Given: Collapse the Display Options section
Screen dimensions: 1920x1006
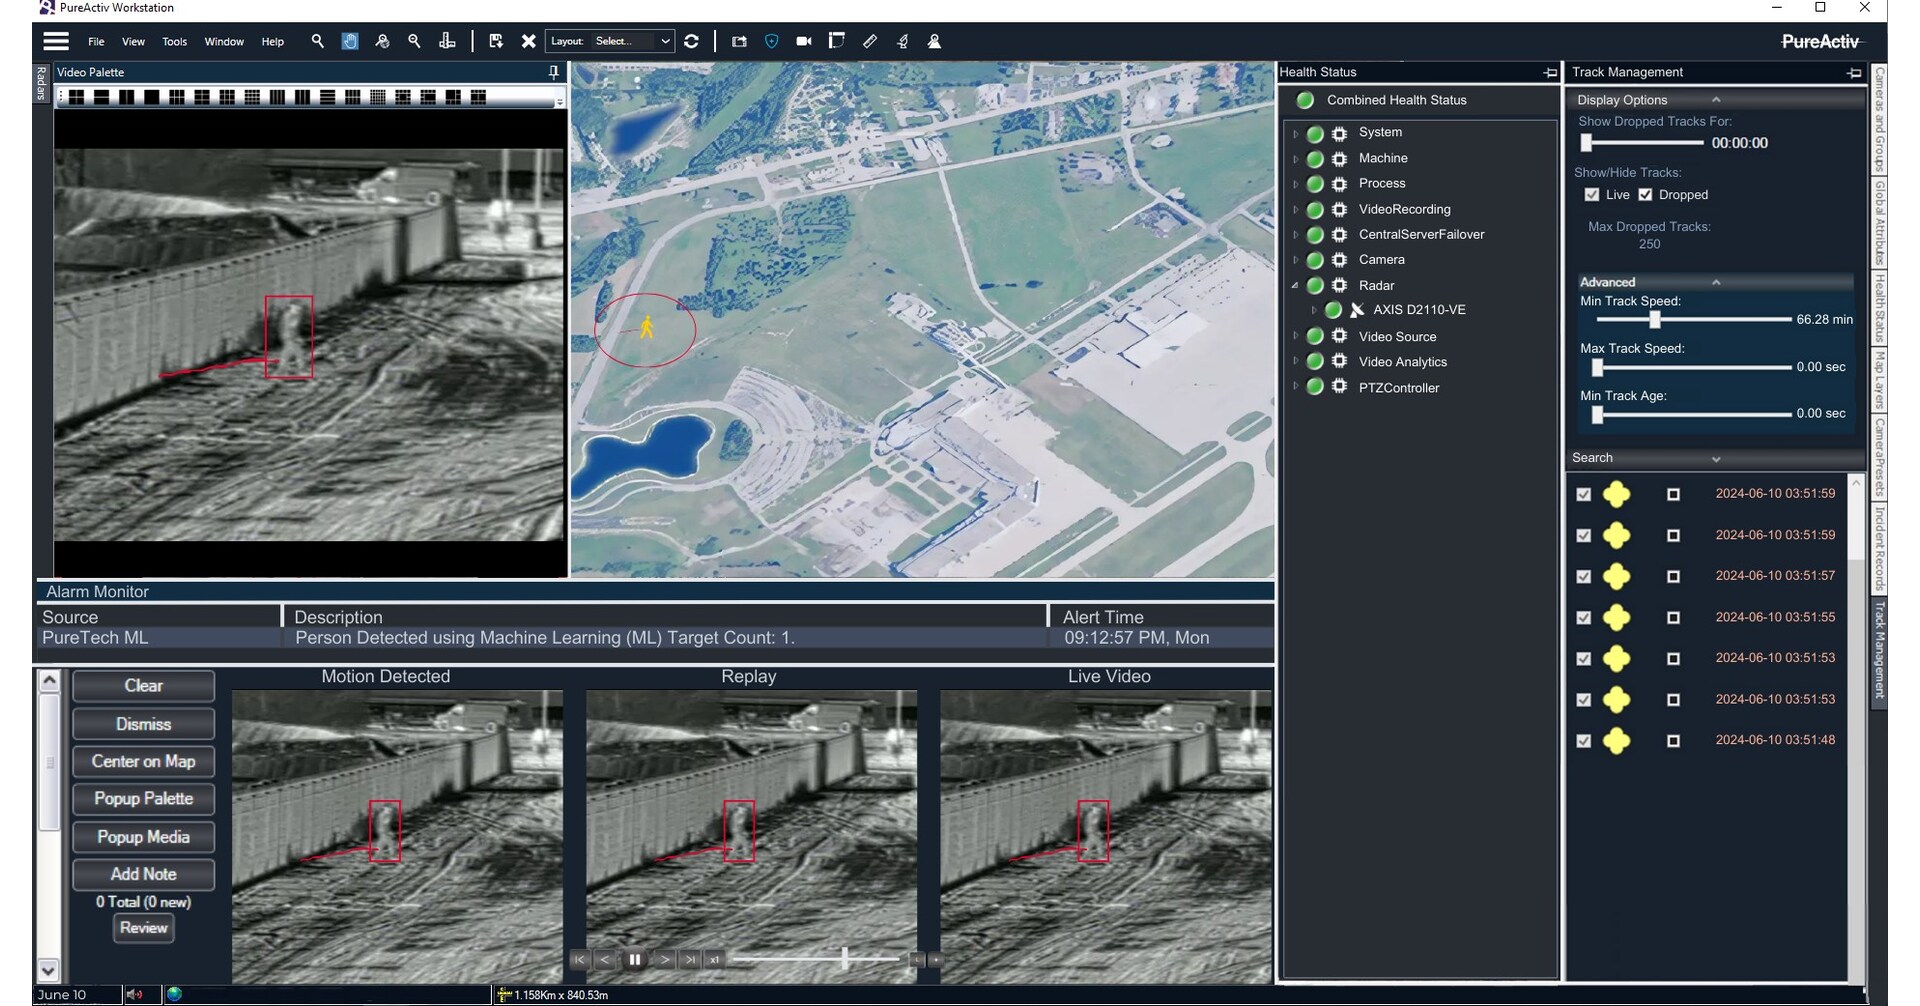Looking at the screenshot, I should click(1716, 100).
